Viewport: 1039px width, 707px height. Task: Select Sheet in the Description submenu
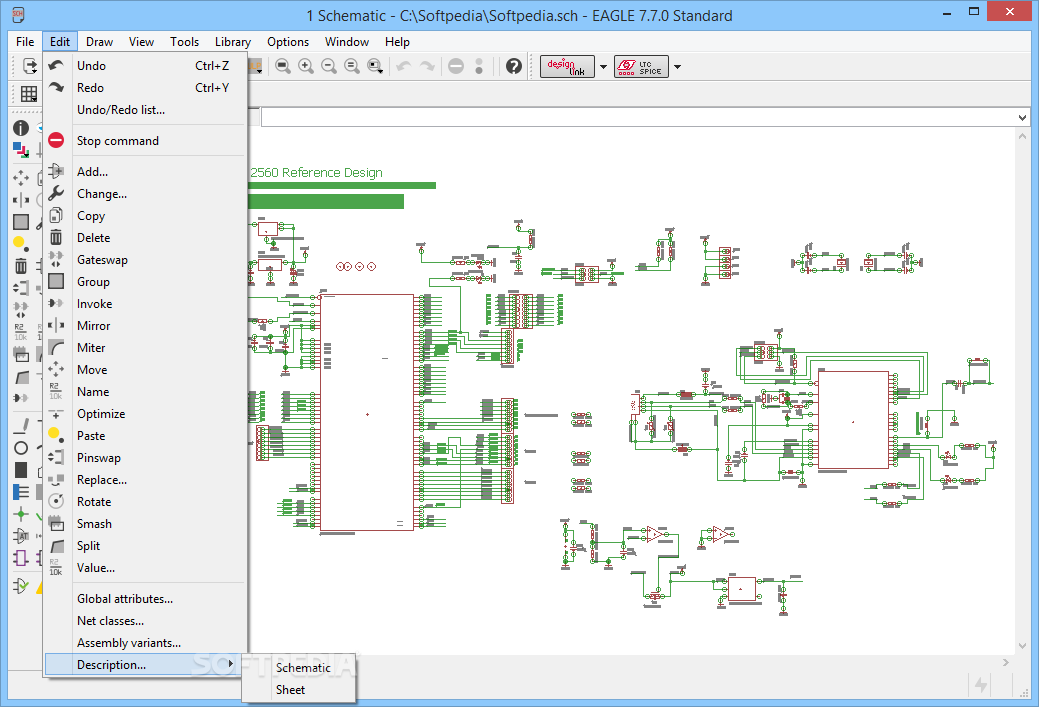point(299,690)
